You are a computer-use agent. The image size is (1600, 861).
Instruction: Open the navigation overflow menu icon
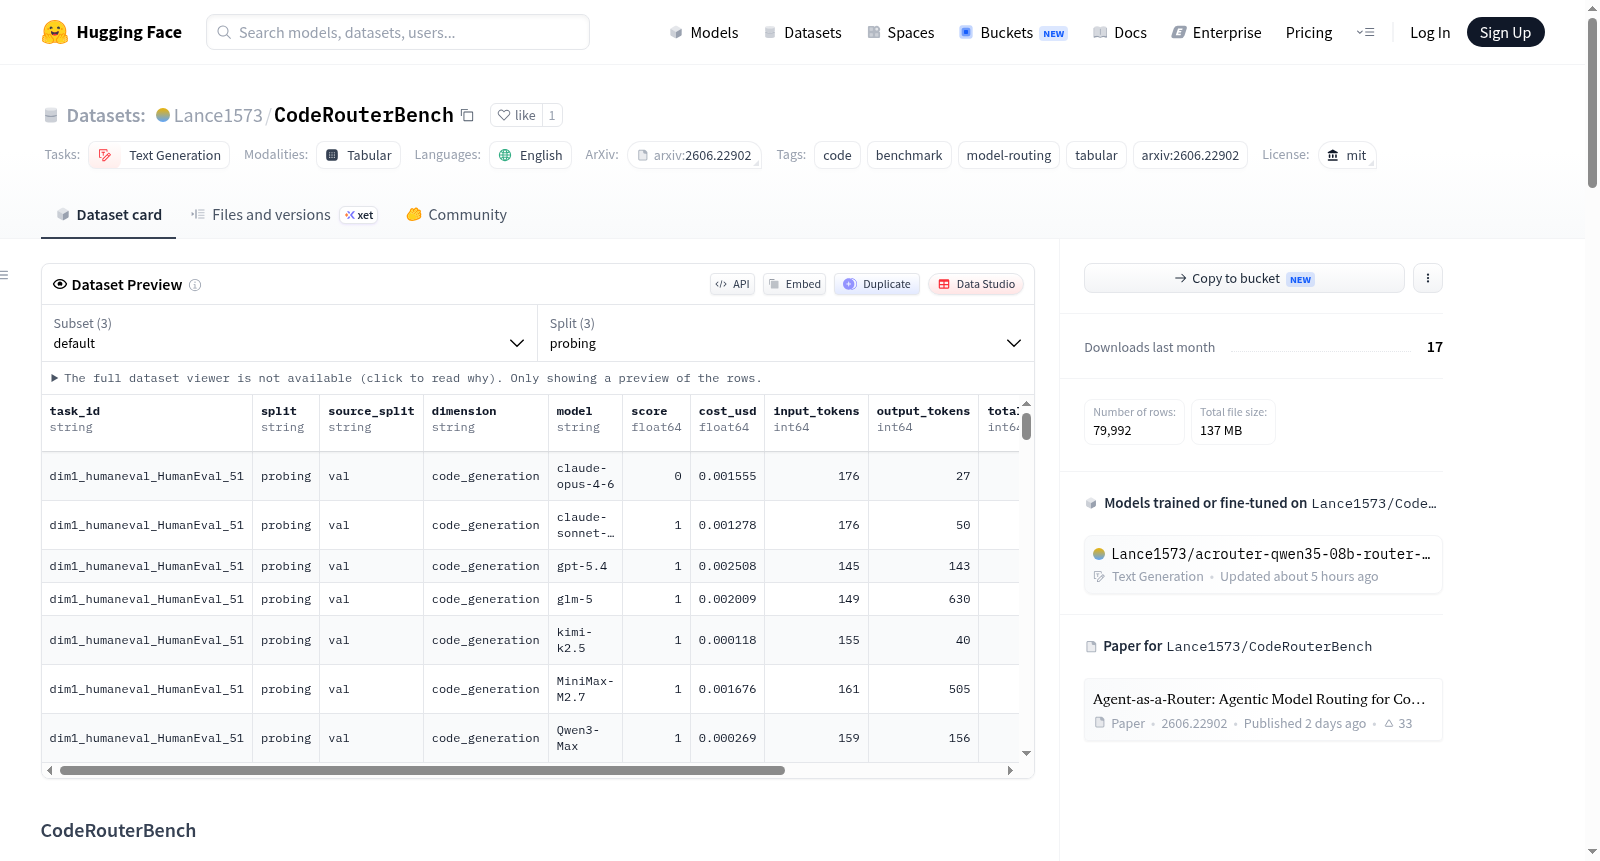tap(1365, 32)
